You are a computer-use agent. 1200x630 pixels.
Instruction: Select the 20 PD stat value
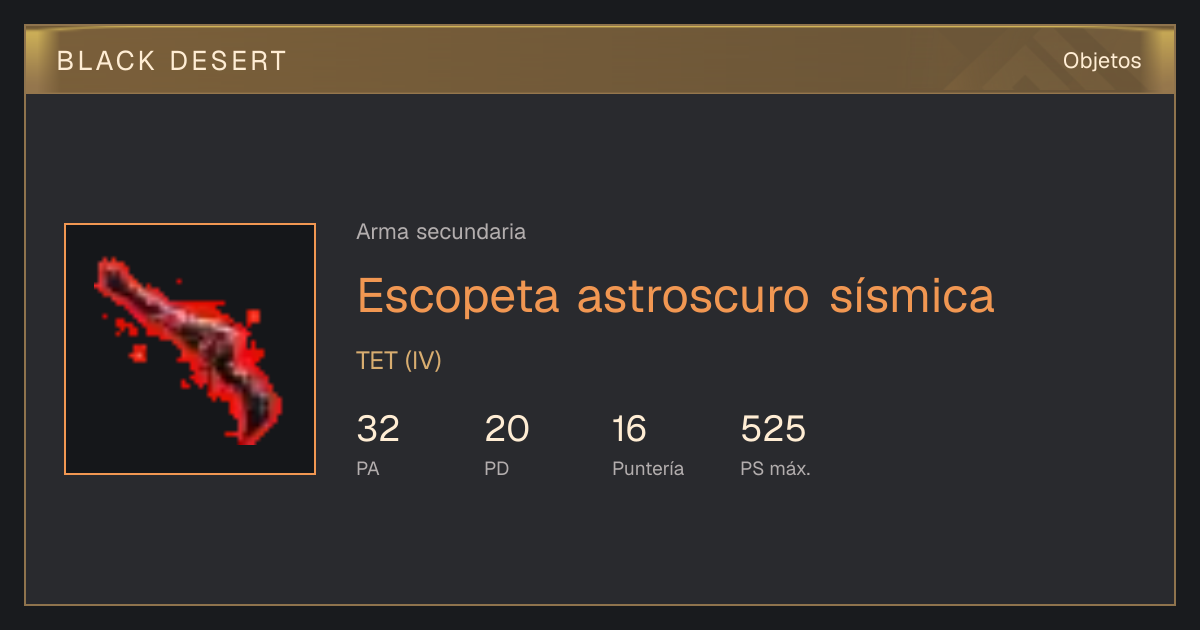click(507, 429)
